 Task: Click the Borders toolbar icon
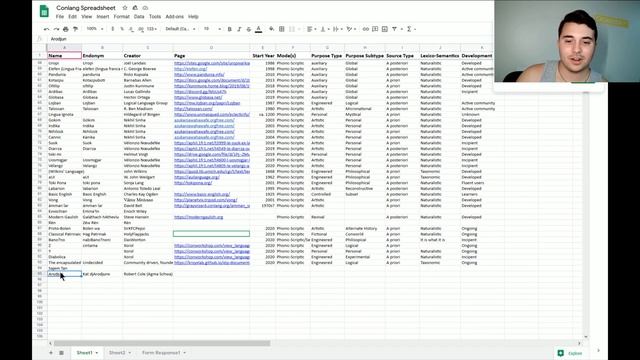click(x=282, y=29)
